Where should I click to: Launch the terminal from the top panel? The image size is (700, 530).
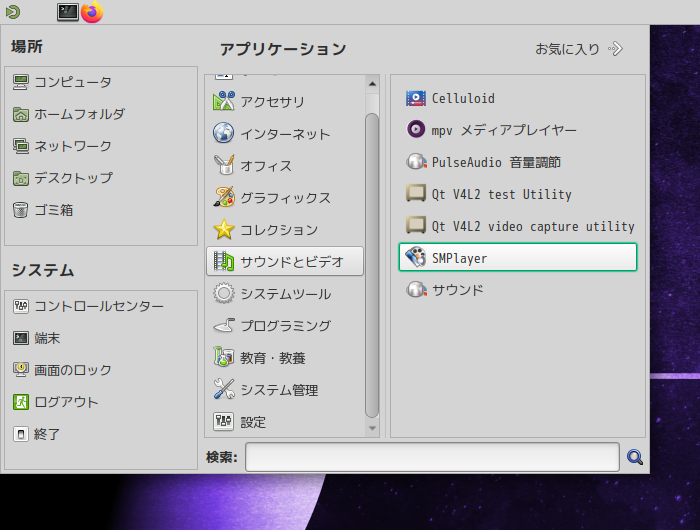click(68, 12)
